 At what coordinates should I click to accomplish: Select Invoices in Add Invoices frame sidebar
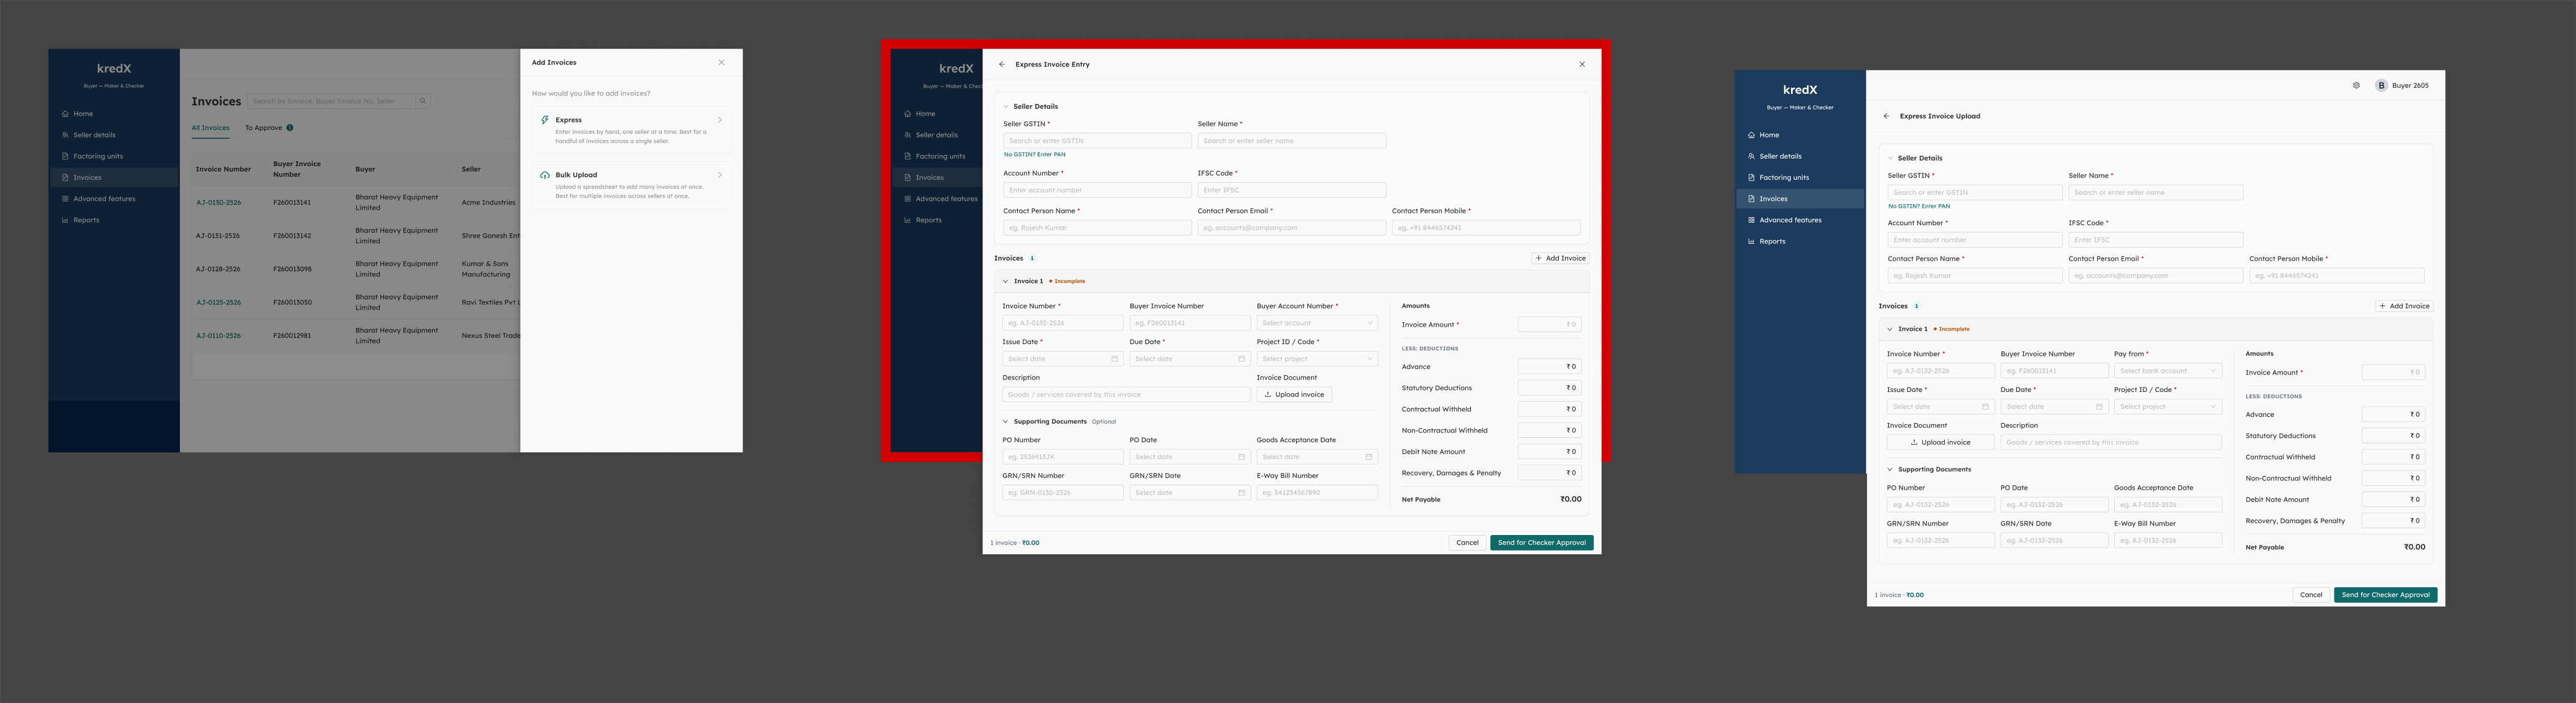click(x=113, y=177)
